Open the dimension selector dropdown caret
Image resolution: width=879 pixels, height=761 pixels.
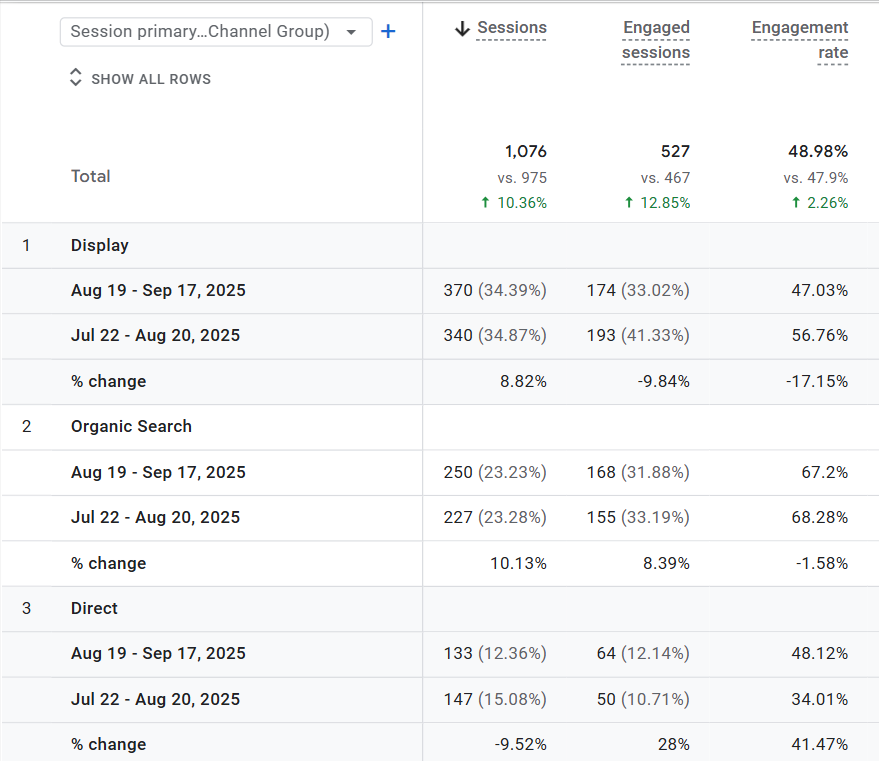[x=351, y=32]
